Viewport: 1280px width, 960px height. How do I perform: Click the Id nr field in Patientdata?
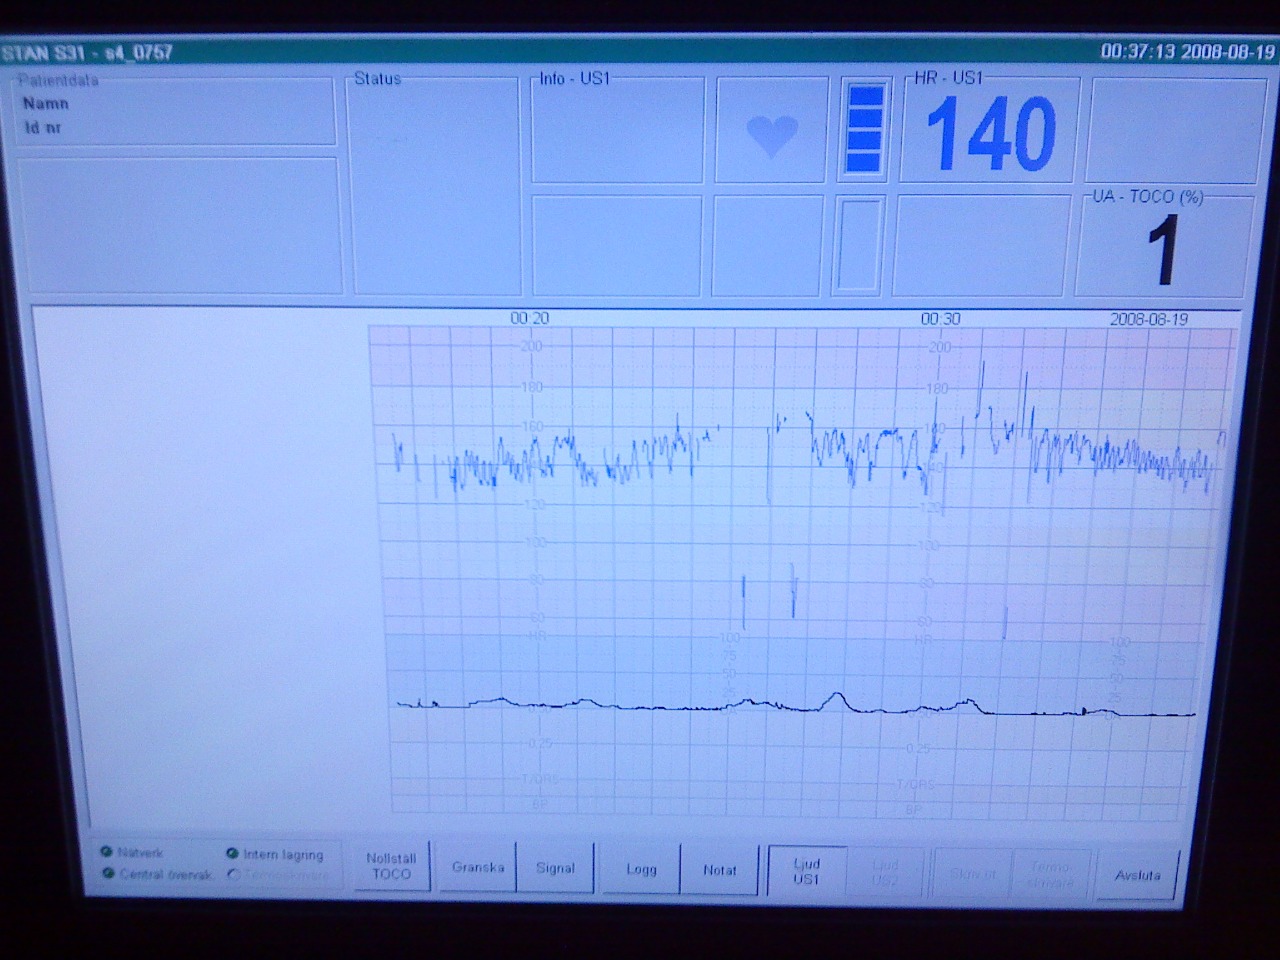[43, 128]
